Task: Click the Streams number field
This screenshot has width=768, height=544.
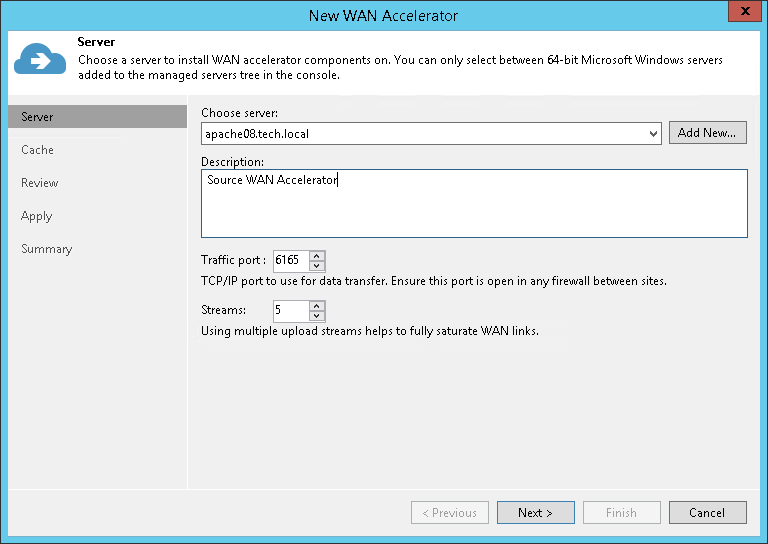Action: pyautogui.click(x=290, y=310)
